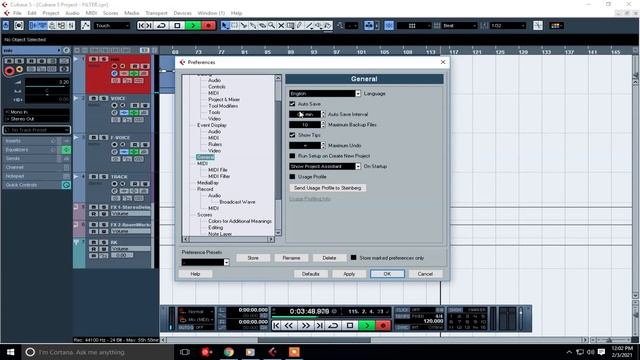Solo the TRACK track

tap(104, 177)
